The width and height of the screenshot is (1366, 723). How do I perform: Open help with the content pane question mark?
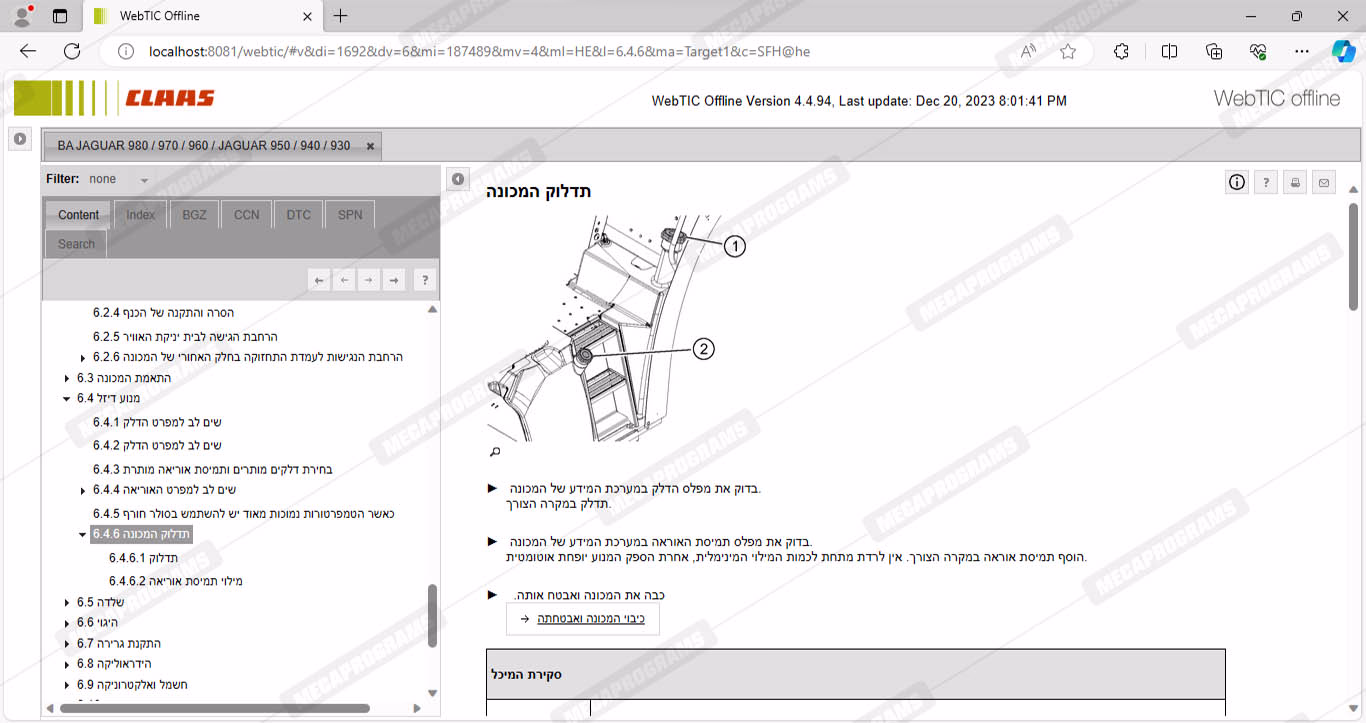1266,182
